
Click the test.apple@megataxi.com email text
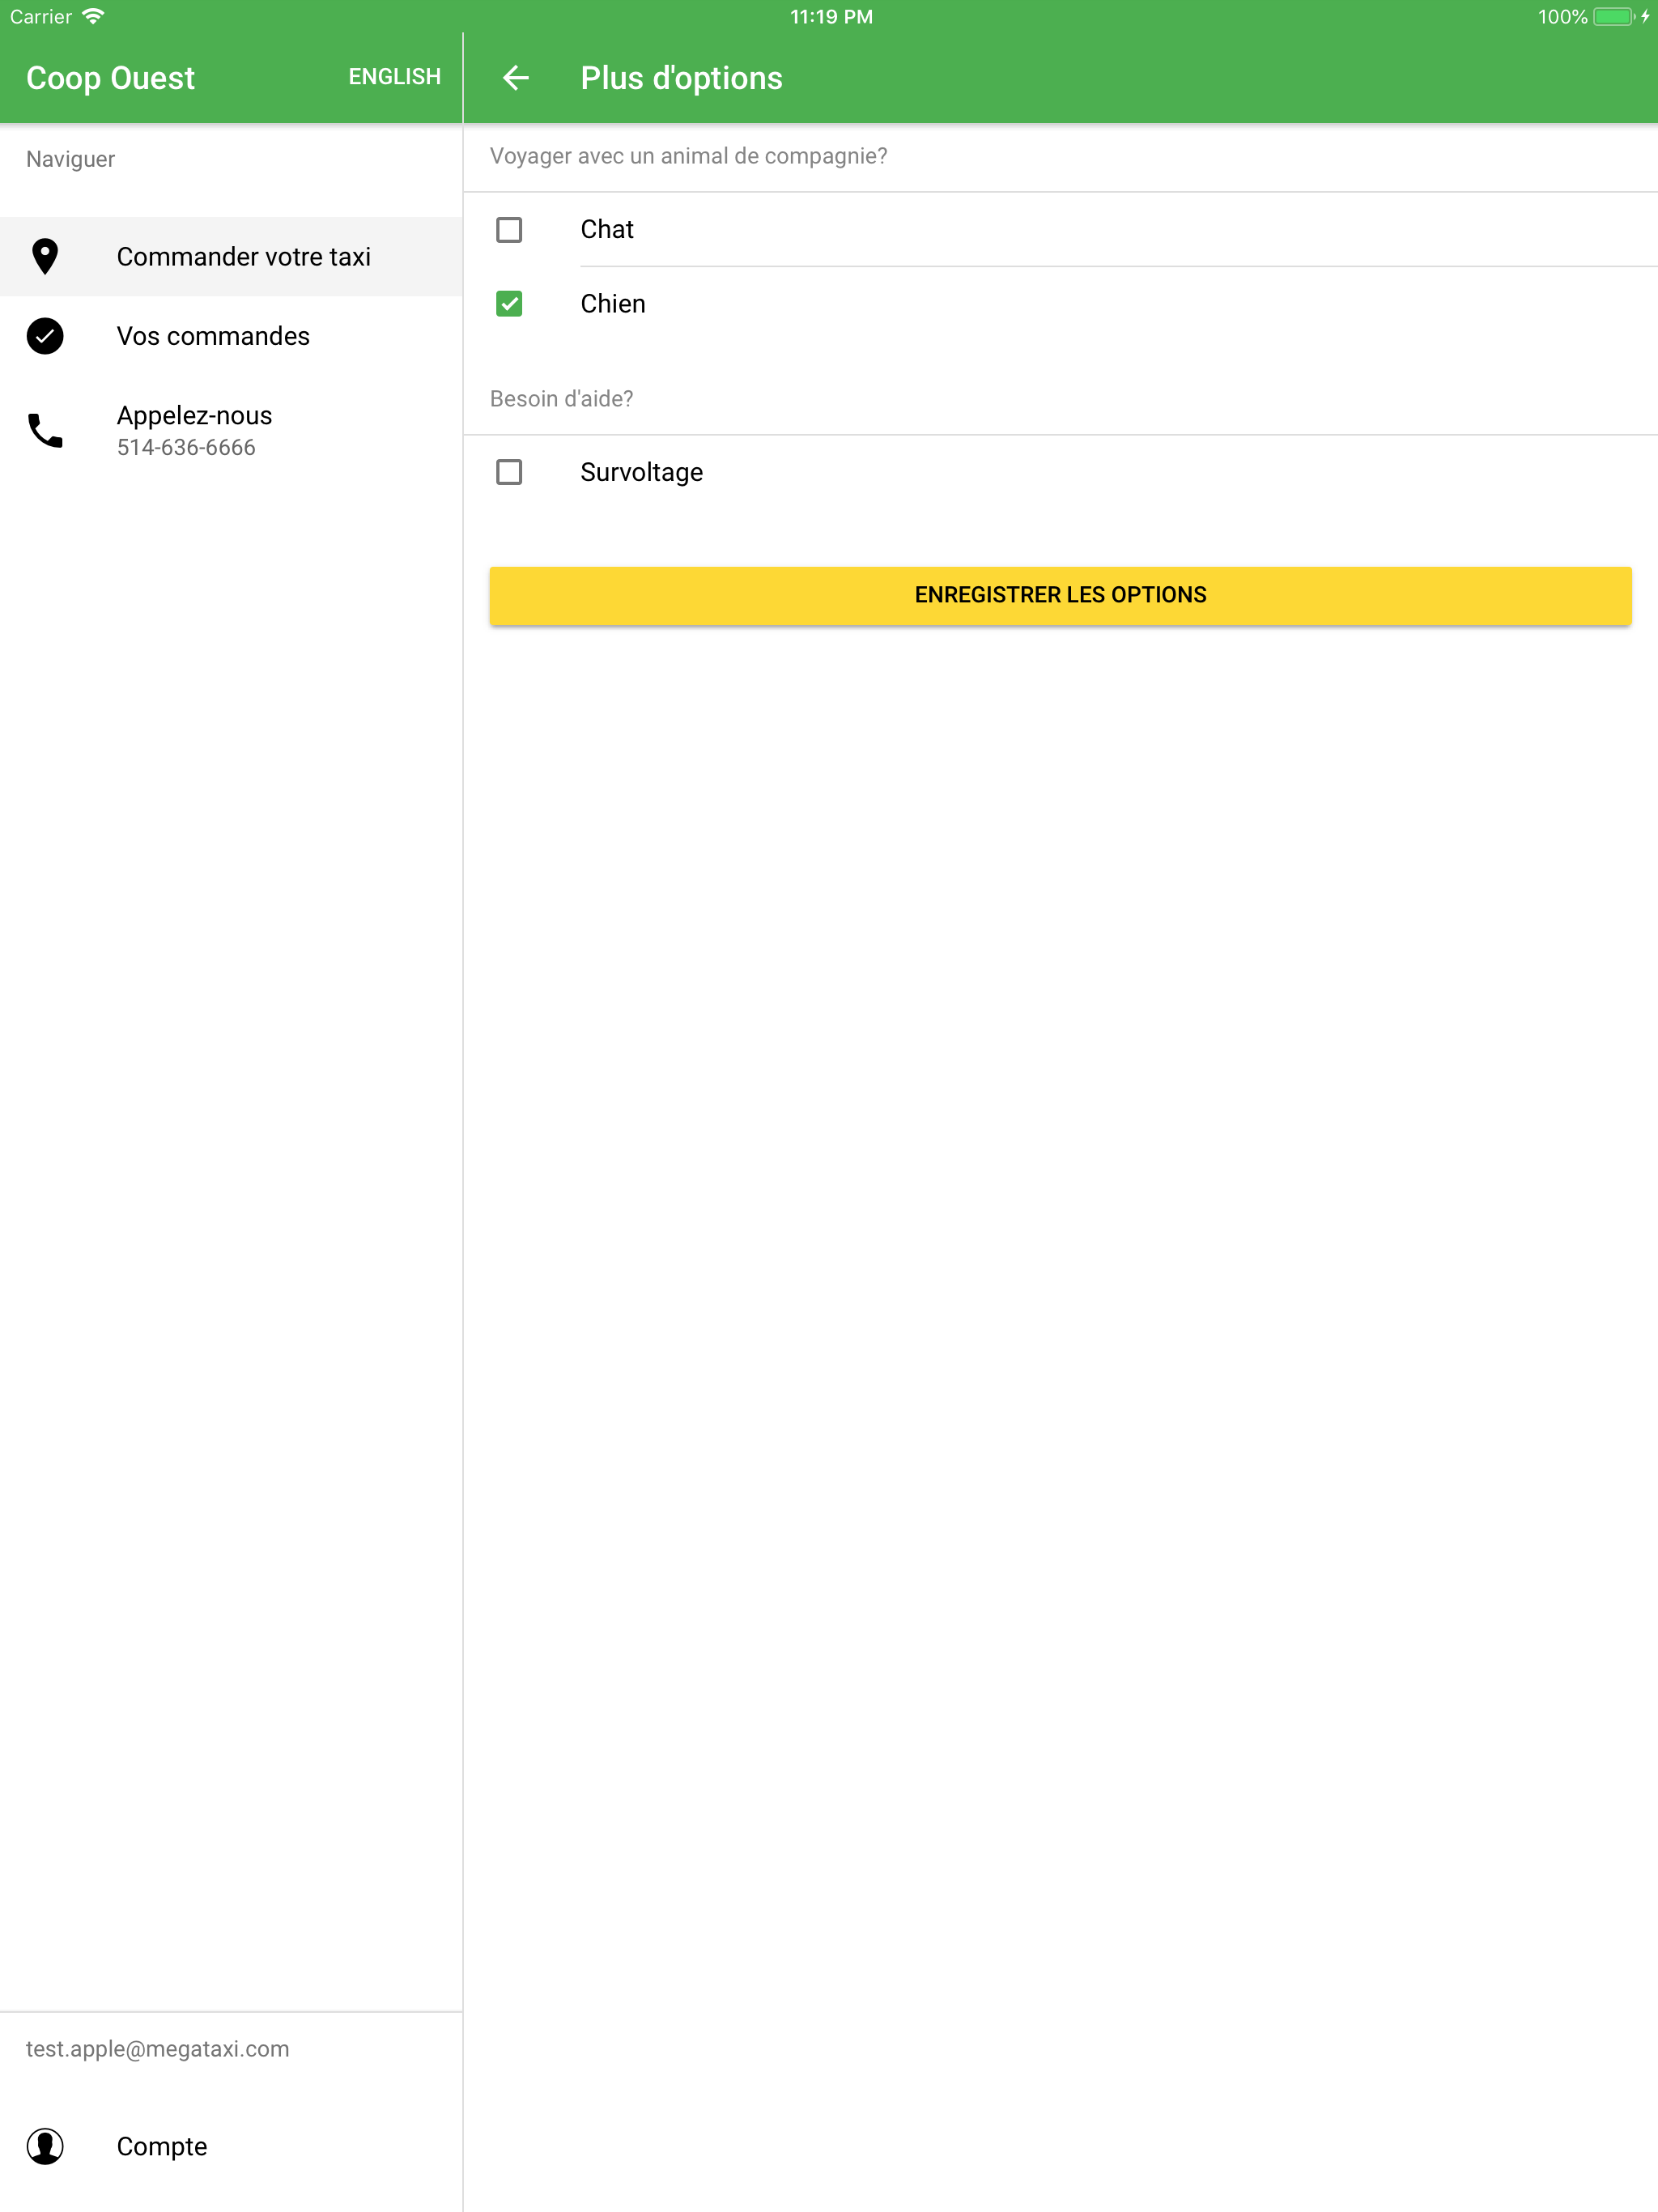point(157,2049)
